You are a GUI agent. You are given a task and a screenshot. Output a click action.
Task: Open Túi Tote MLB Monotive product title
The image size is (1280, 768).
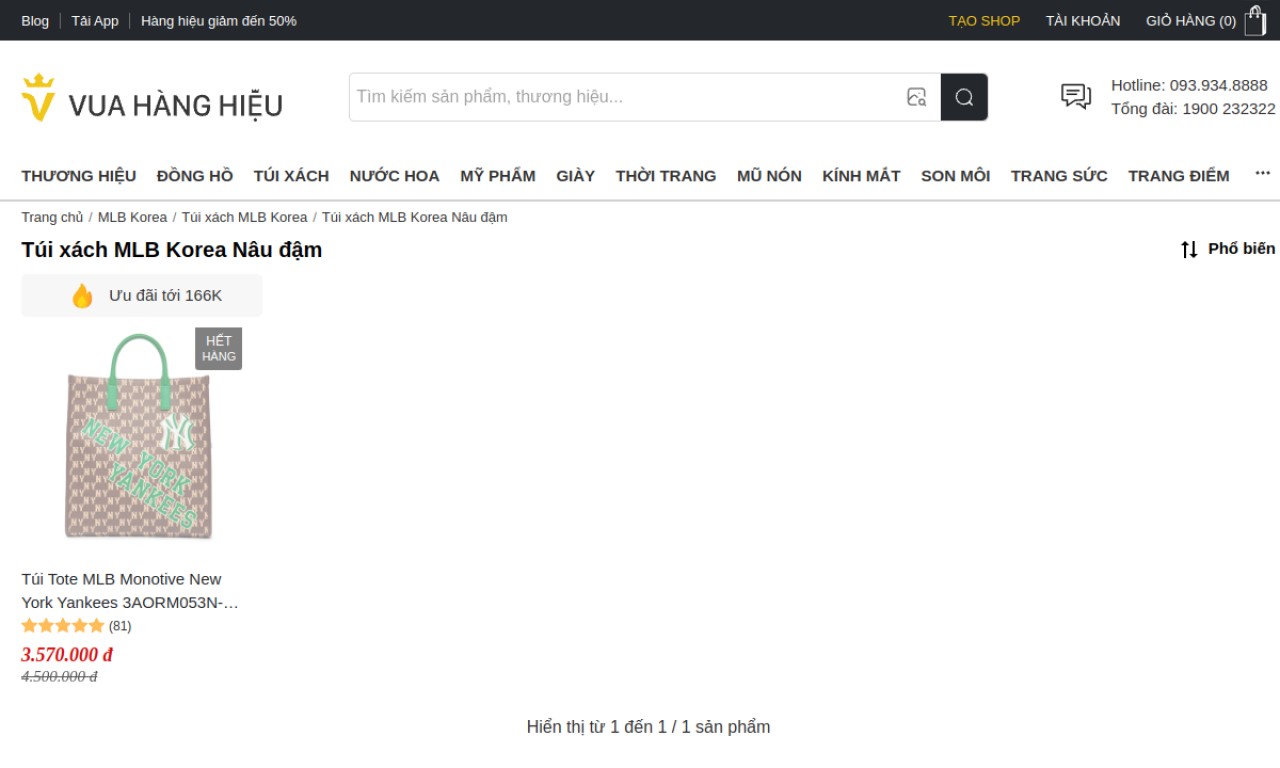coord(131,591)
